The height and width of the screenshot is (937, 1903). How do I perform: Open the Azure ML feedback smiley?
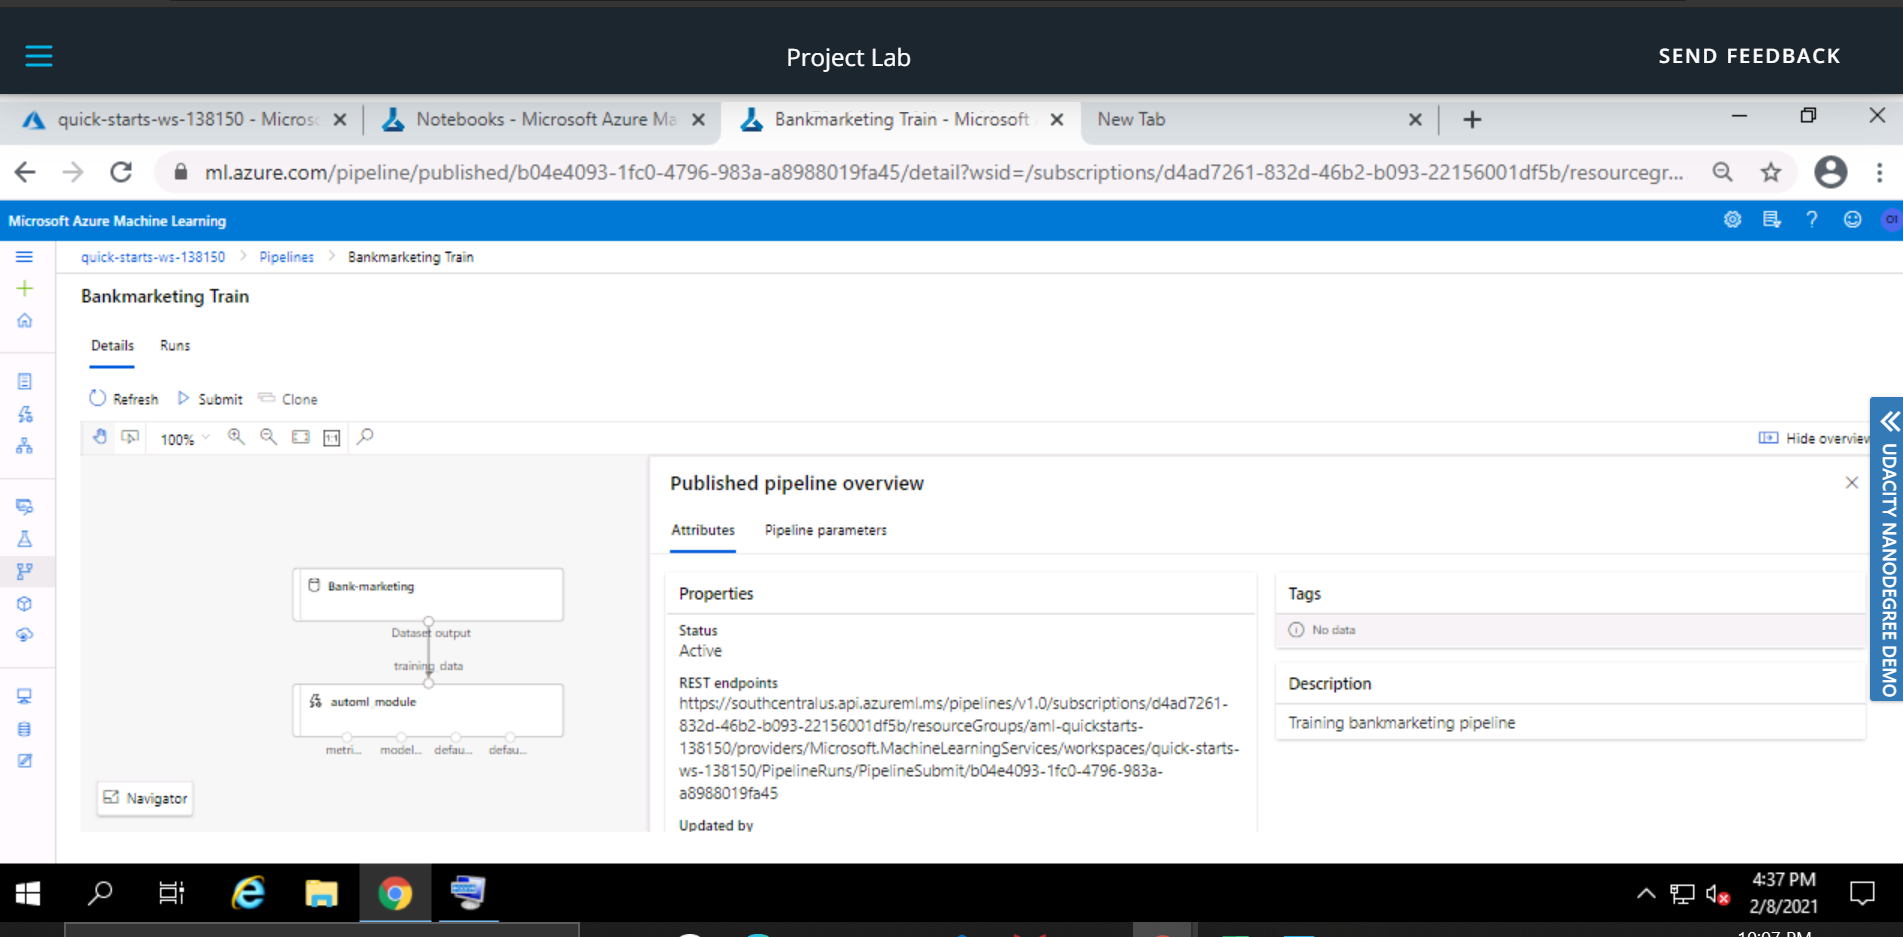click(1852, 220)
